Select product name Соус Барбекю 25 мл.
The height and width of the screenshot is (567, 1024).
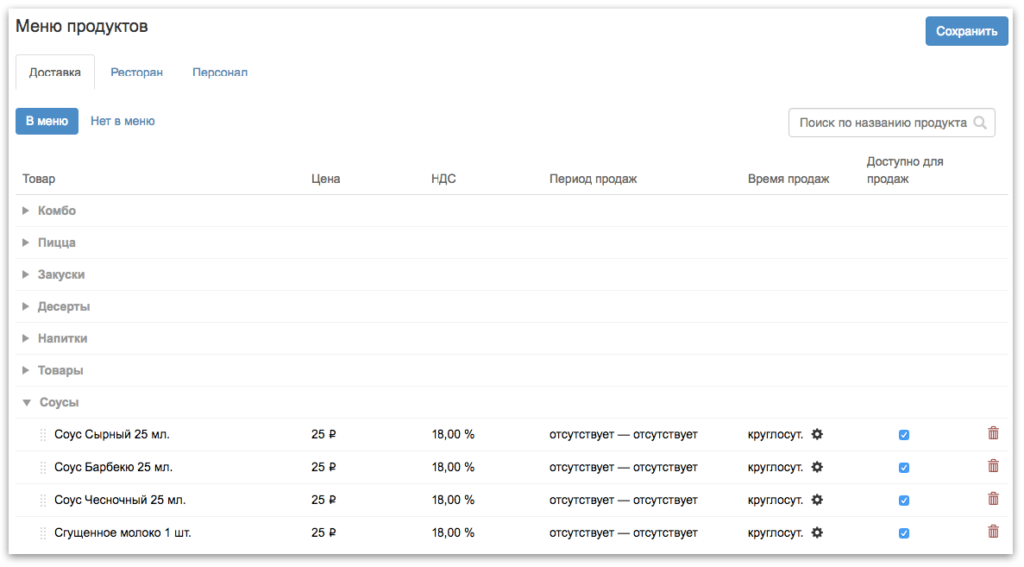114,467
